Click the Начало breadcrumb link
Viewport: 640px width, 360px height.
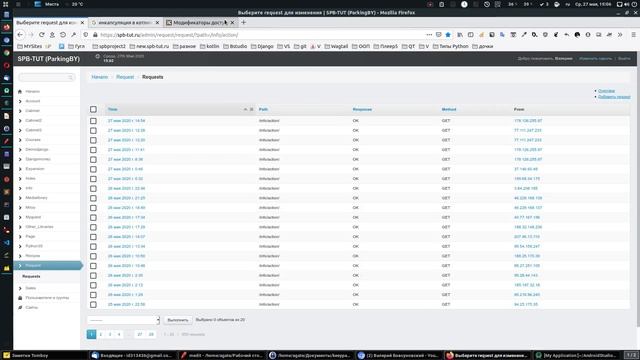point(100,77)
